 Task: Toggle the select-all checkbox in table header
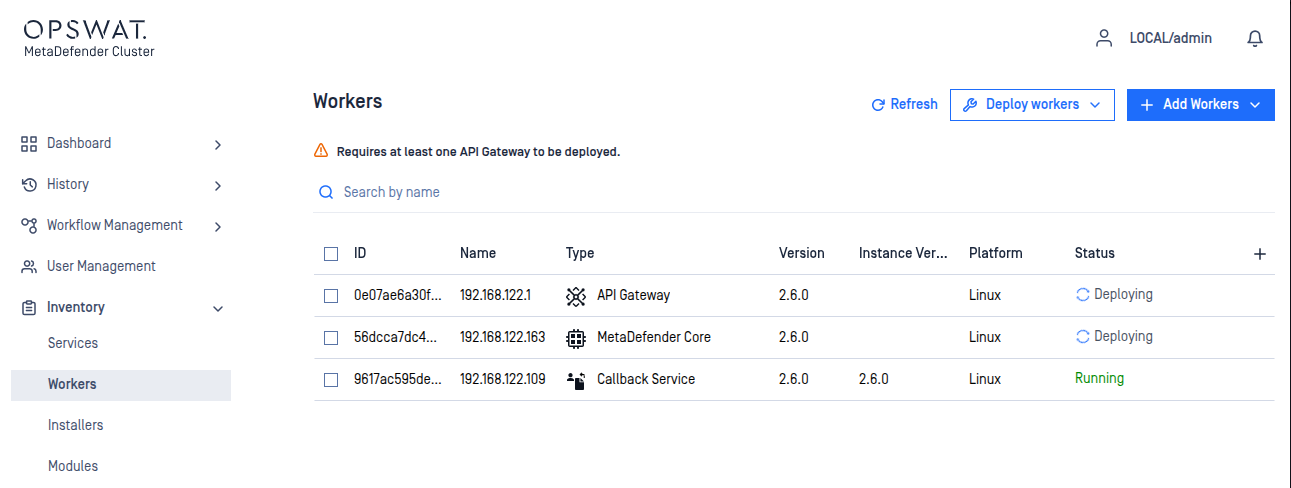(331, 254)
